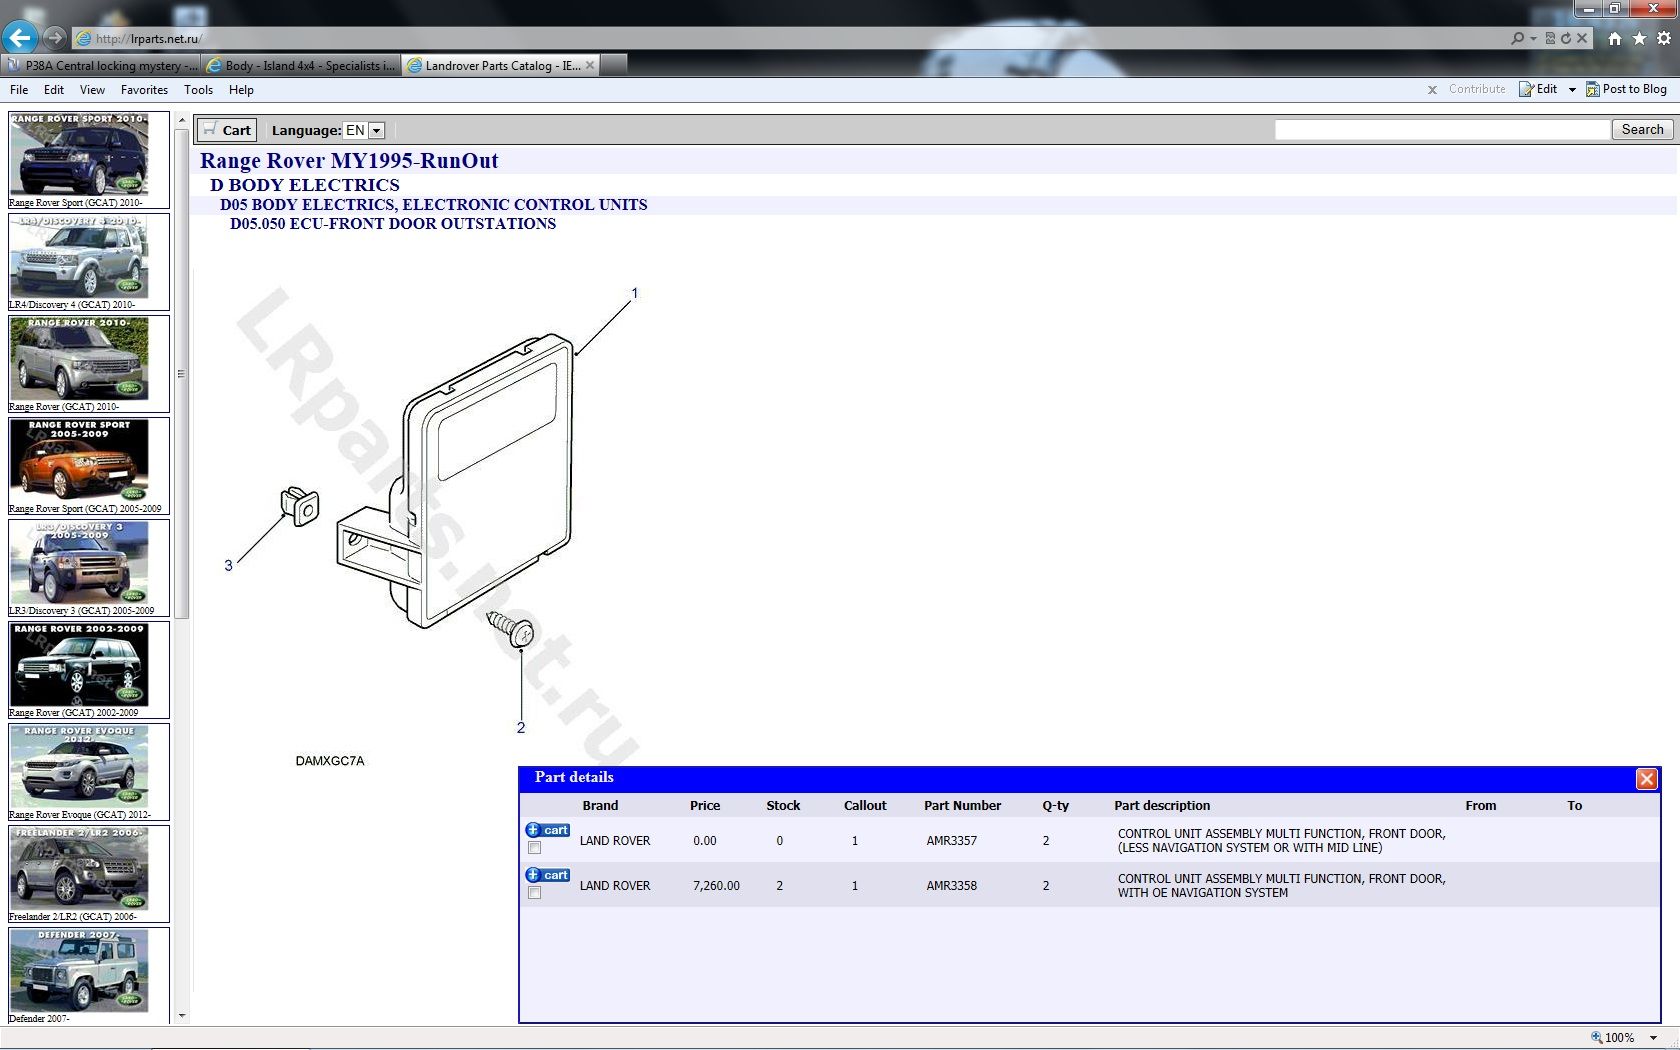Expand the Edit command dropdown arrow

(x=1572, y=90)
